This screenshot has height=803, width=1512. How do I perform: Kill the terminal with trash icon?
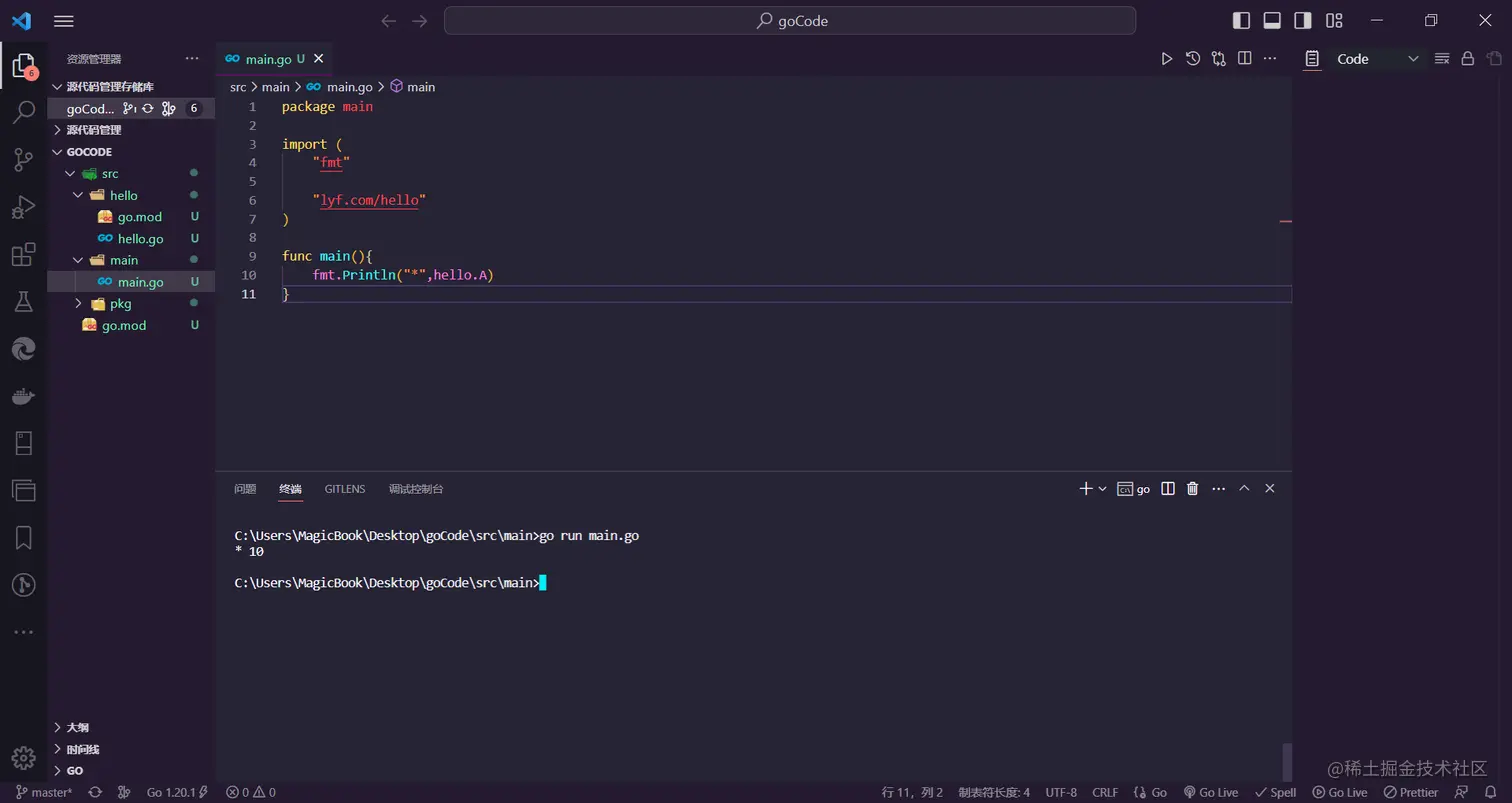[1192, 489]
